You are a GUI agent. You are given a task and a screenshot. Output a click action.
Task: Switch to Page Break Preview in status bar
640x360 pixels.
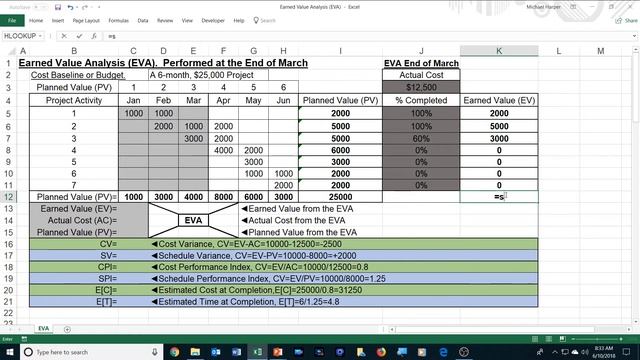coord(562,339)
